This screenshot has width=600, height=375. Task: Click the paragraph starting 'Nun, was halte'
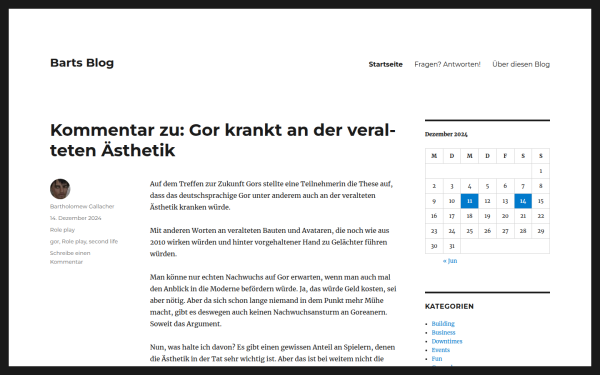[272, 353]
